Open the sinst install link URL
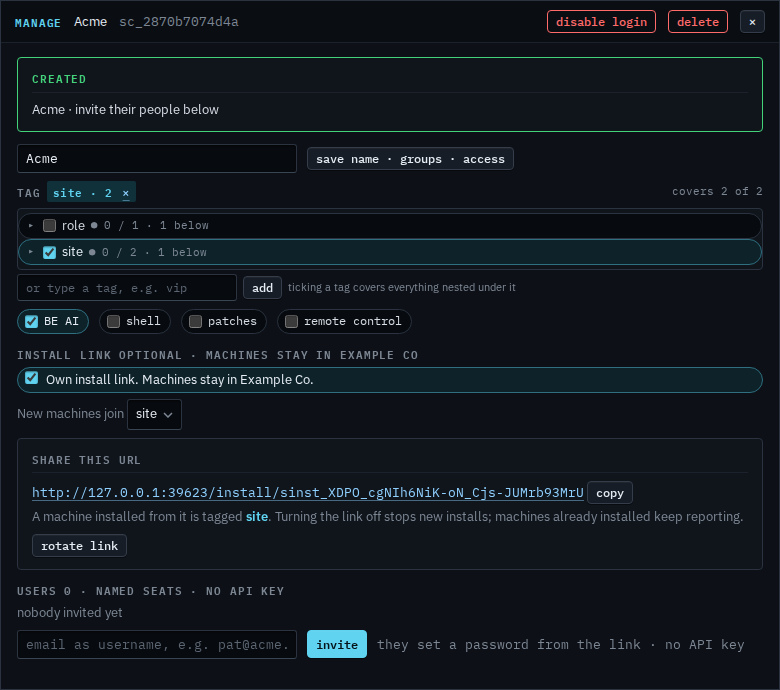The image size is (780, 690). pyautogui.click(x=307, y=493)
